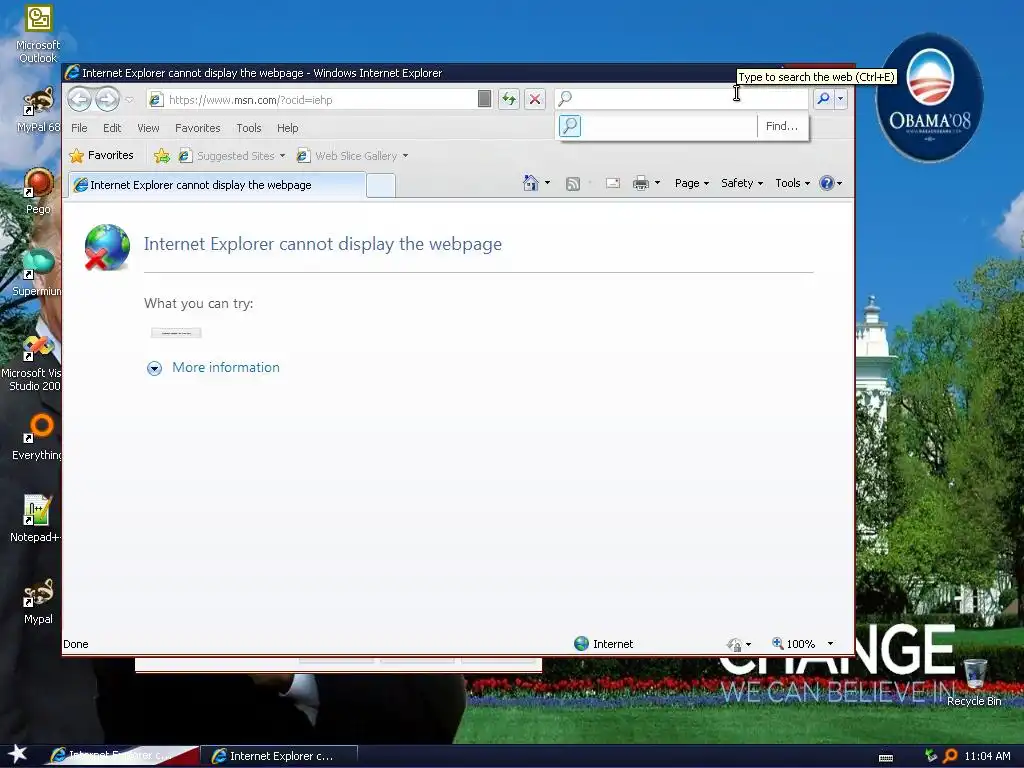Open the zoom level dropdown arrow

tap(830, 644)
